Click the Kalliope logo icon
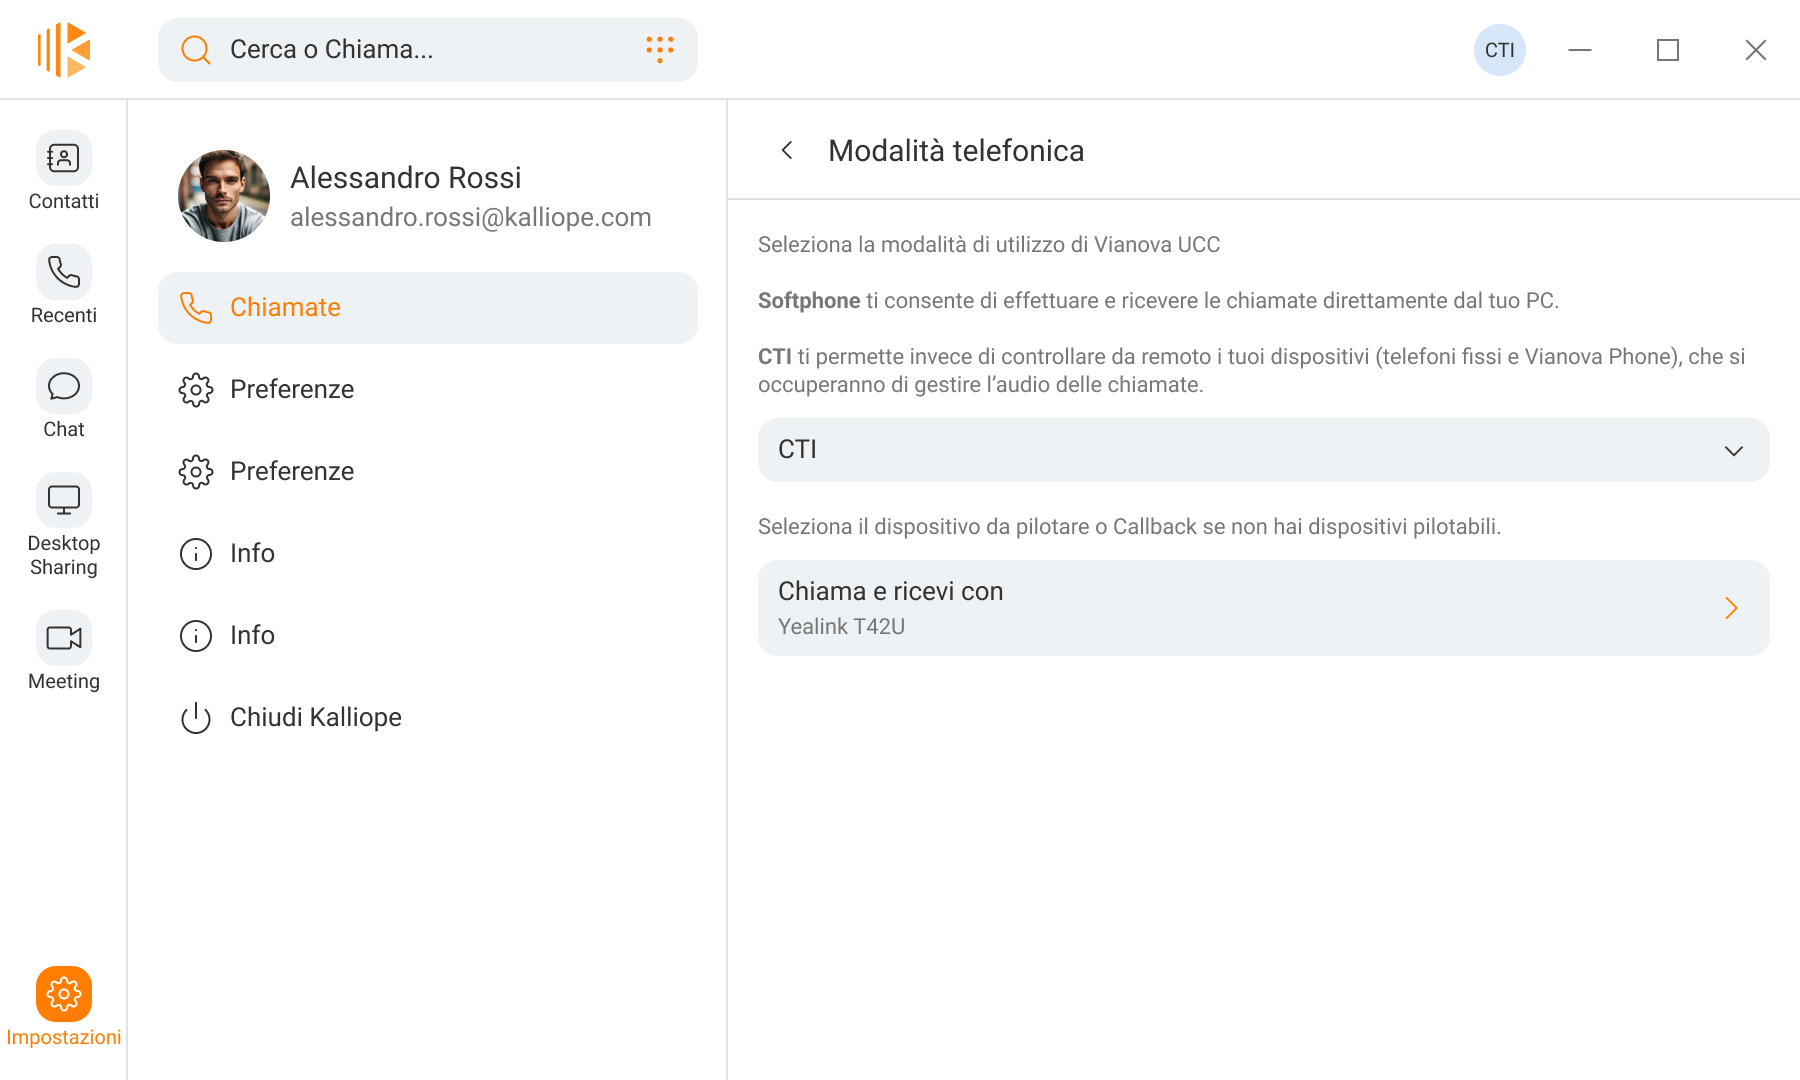Viewport: 1800px width, 1080px height. [65, 50]
